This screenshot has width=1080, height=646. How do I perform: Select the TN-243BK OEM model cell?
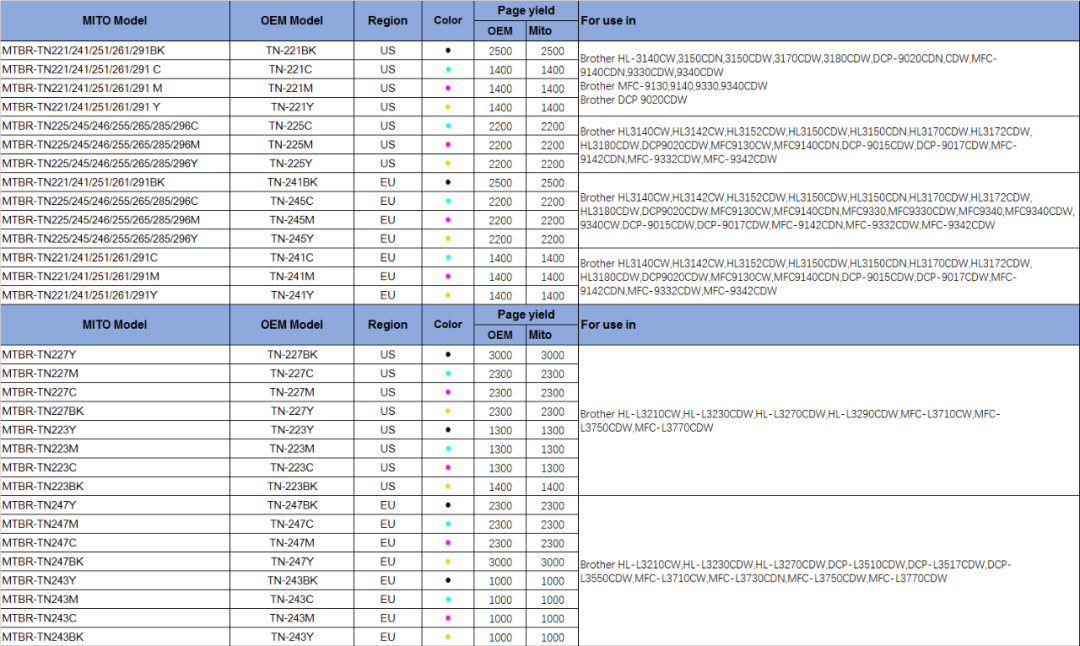click(x=291, y=581)
